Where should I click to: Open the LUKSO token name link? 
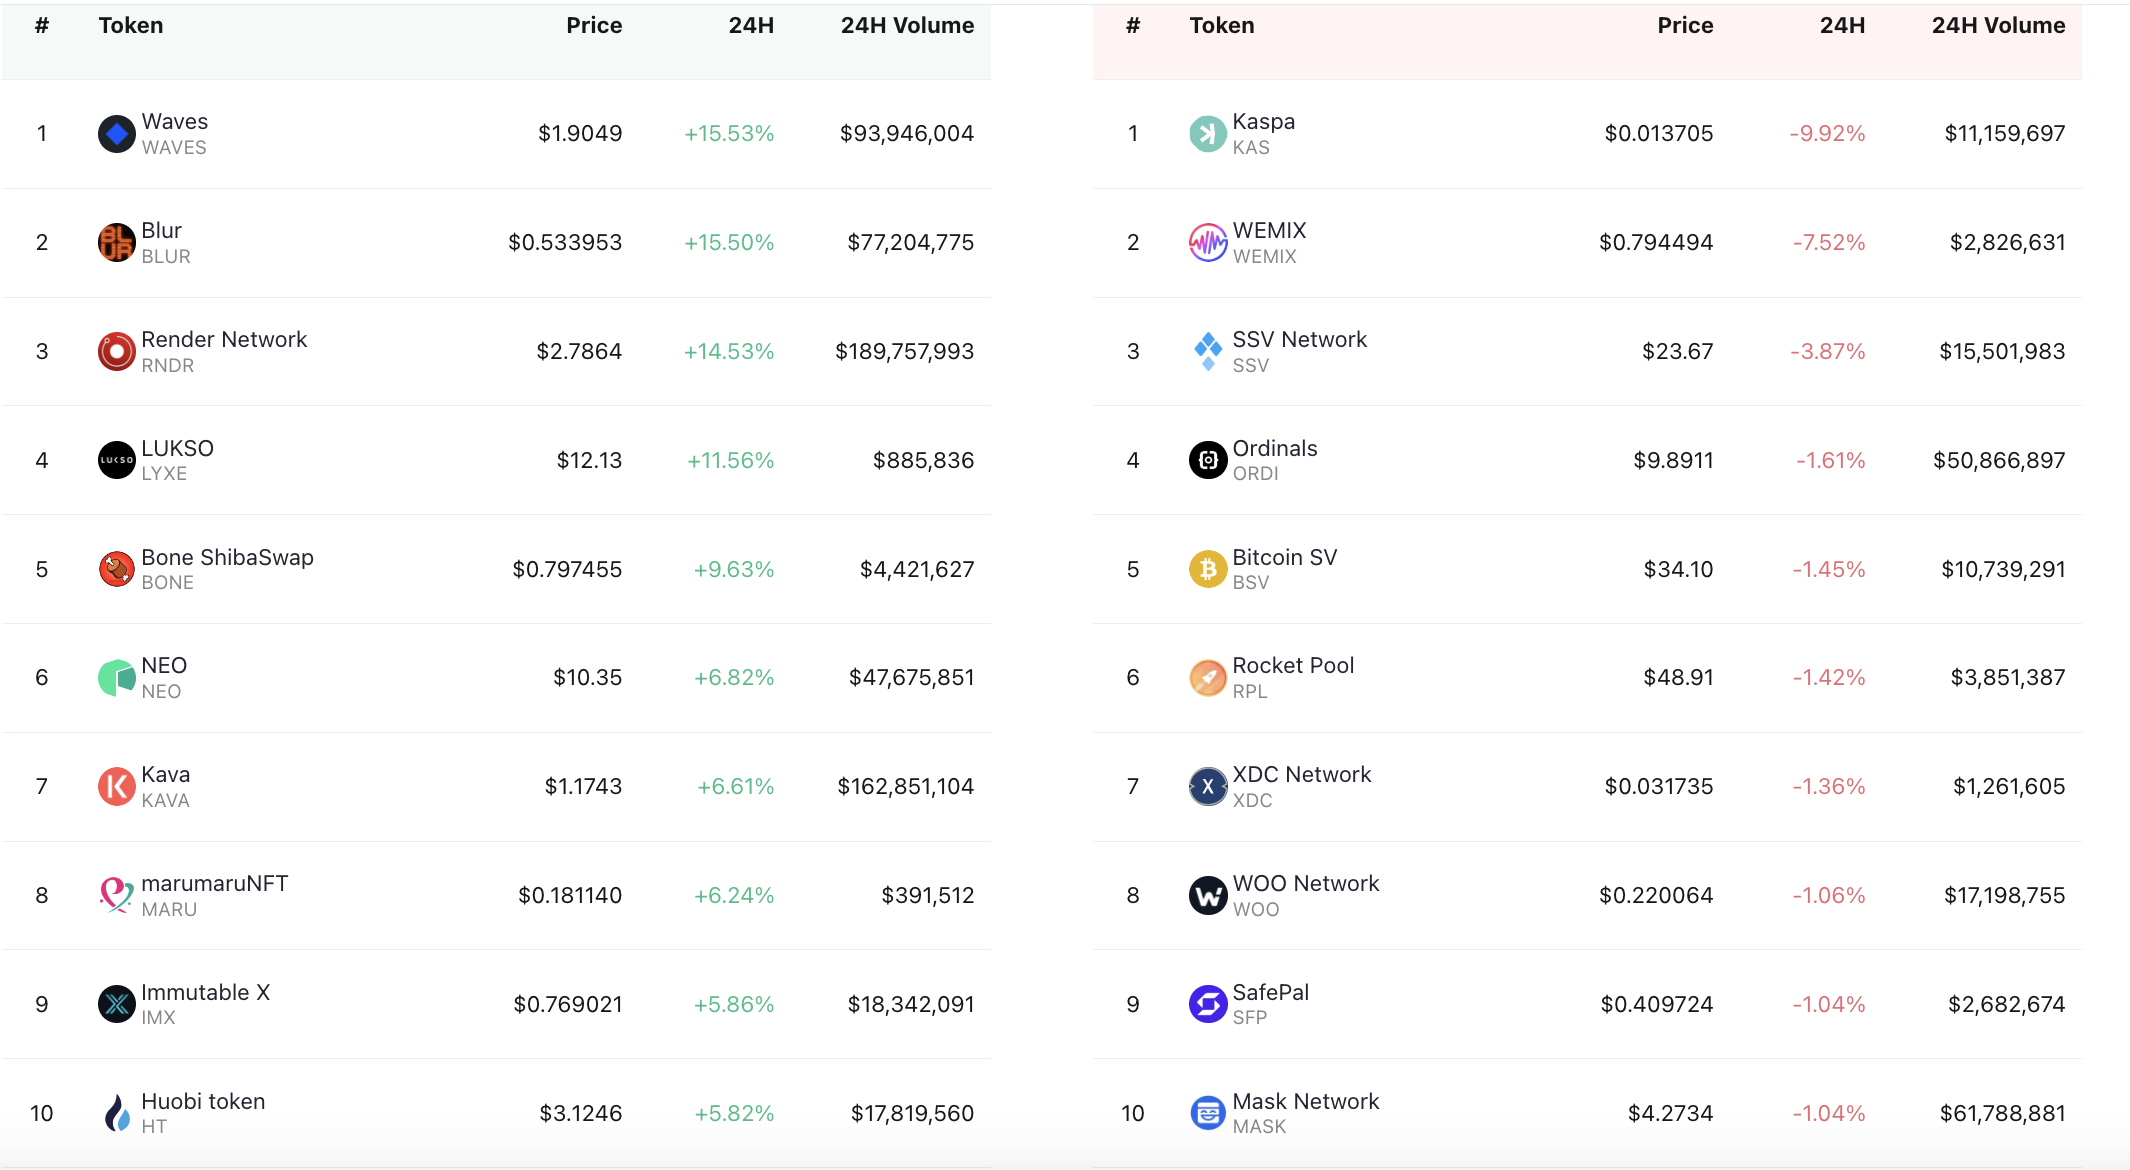click(178, 449)
